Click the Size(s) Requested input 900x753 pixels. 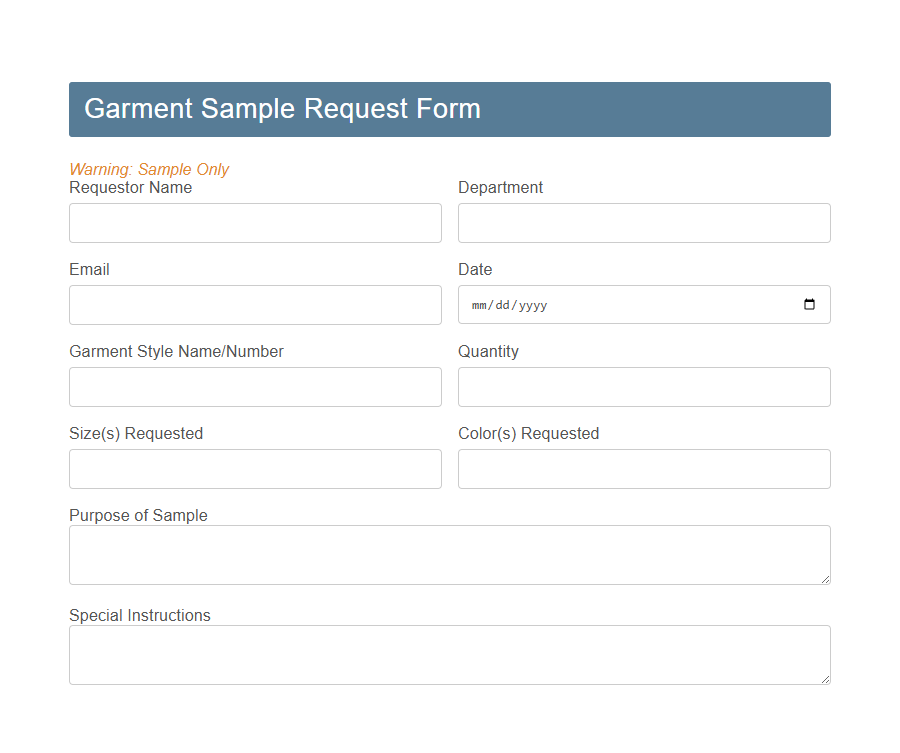tap(255, 469)
